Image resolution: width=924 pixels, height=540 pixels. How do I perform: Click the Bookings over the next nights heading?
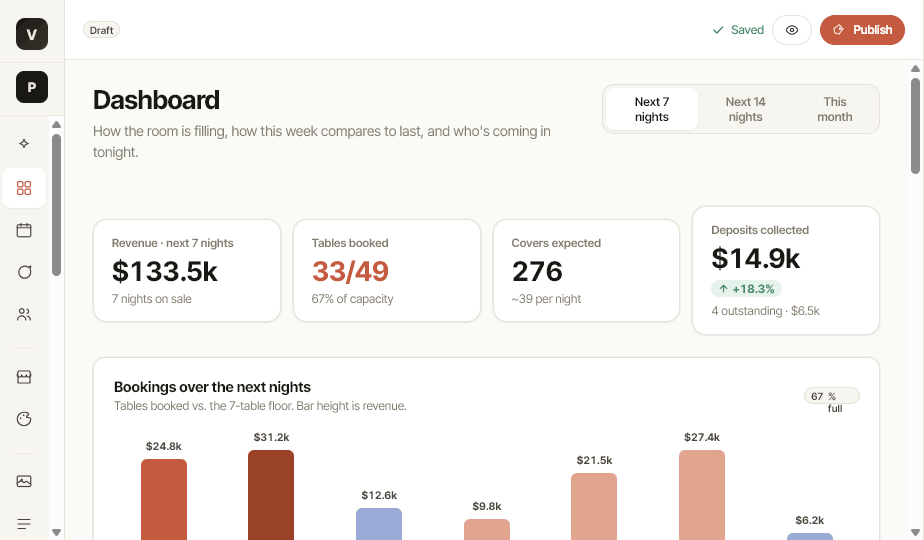[x=212, y=387]
